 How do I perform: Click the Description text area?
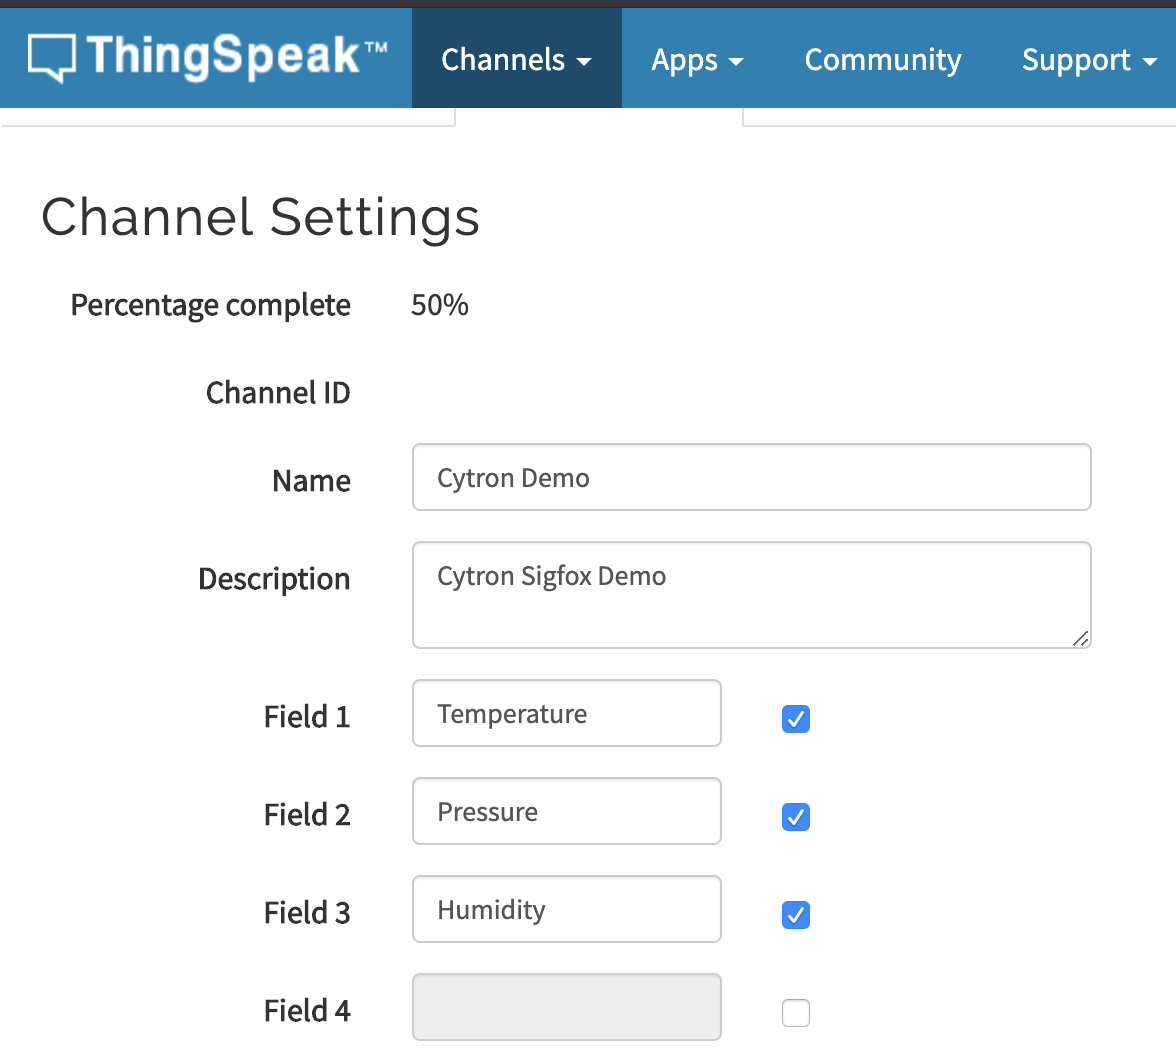click(752, 595)
